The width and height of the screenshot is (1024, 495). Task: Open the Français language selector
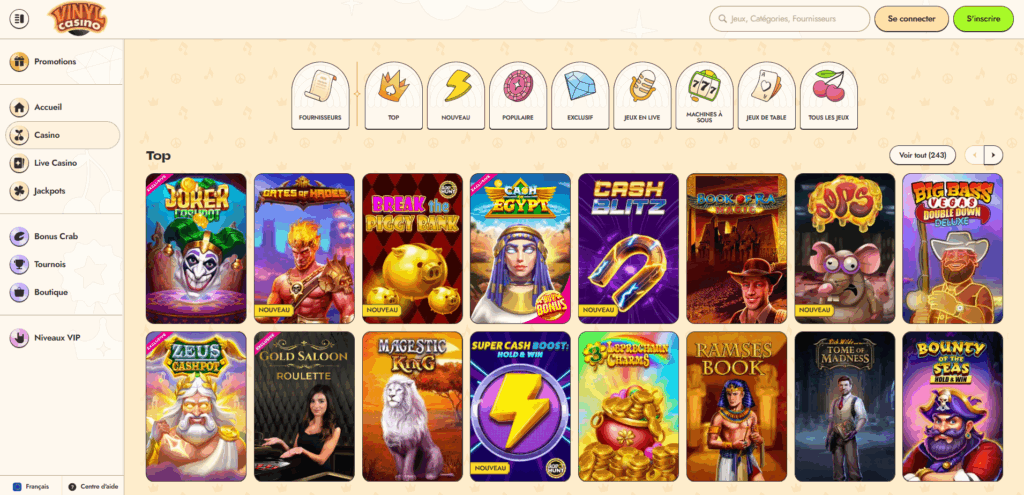(31, 487)
